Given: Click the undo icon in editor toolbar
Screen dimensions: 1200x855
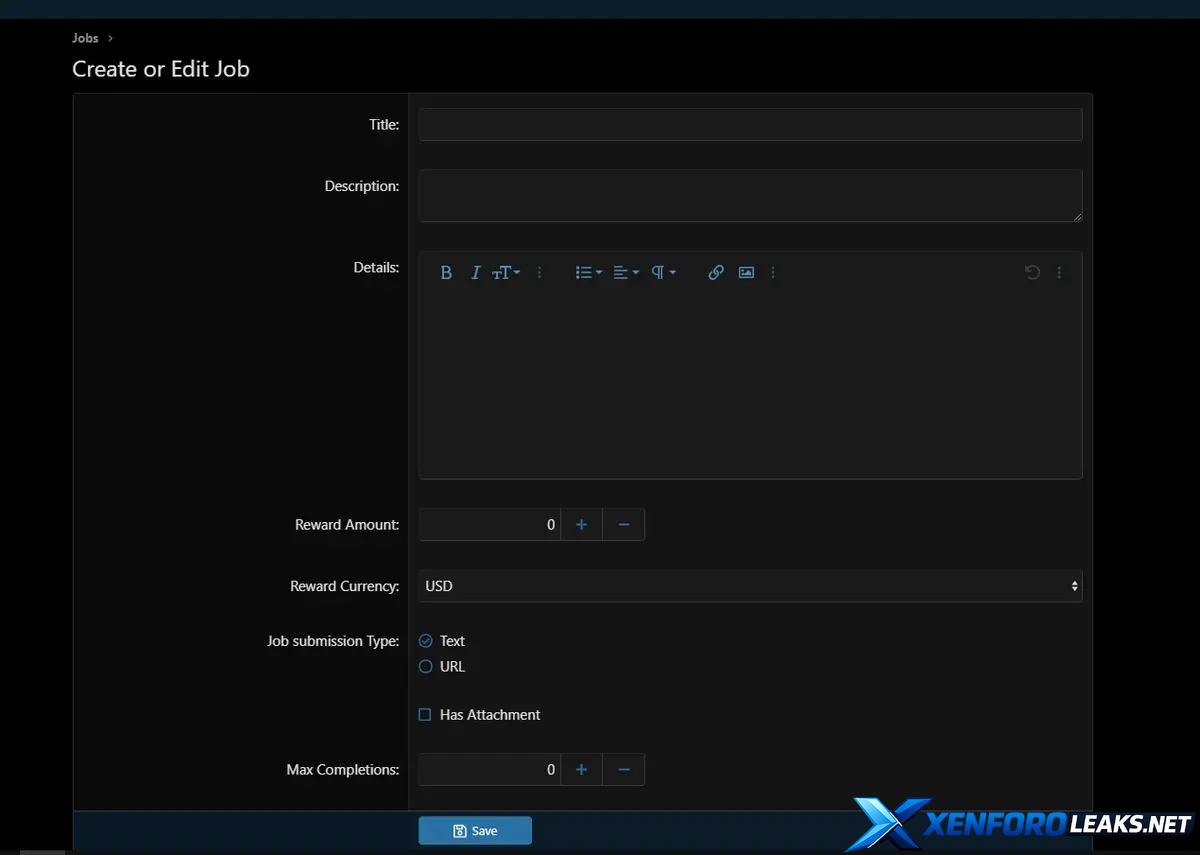Looking at the screenshot, I should pyautogui.click(x=1032, y=273).
